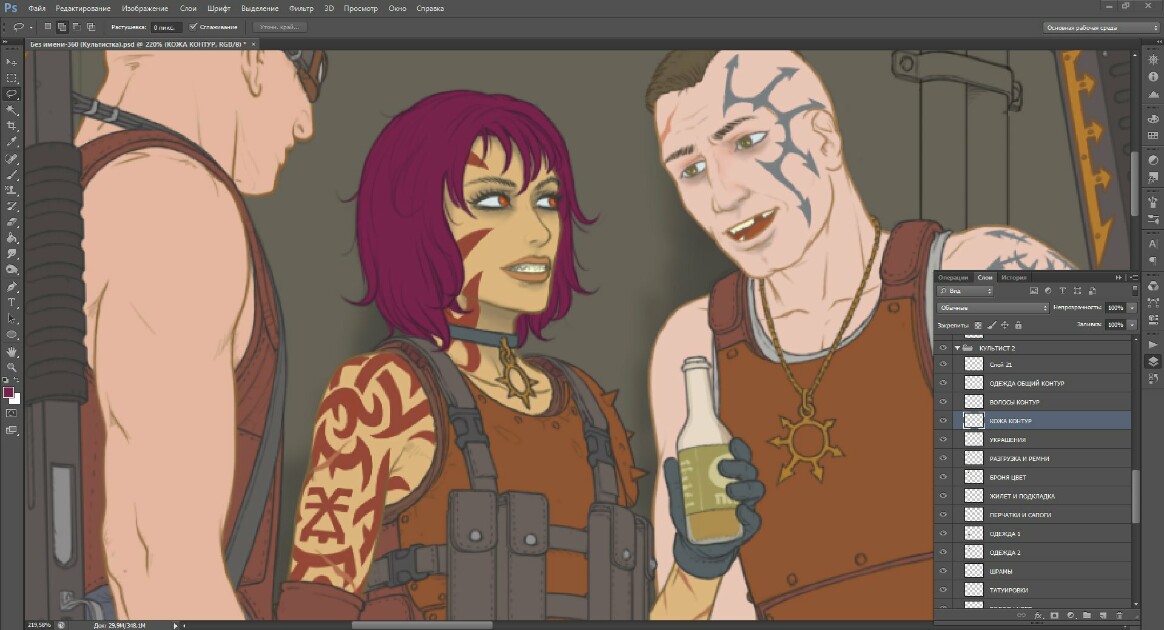Switch to the Операции tab

[953, 278]
